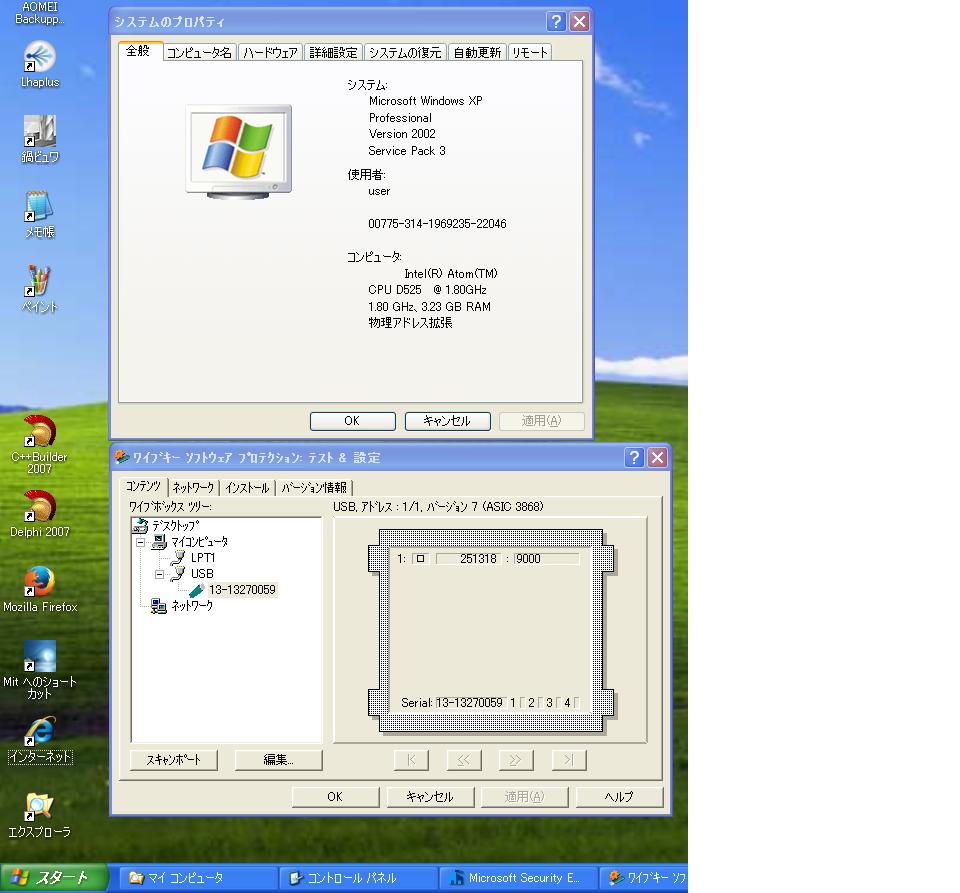960x893 pixels.
Task: Switch to コントロール パネル taskbar item
Action: pos(358,878)
